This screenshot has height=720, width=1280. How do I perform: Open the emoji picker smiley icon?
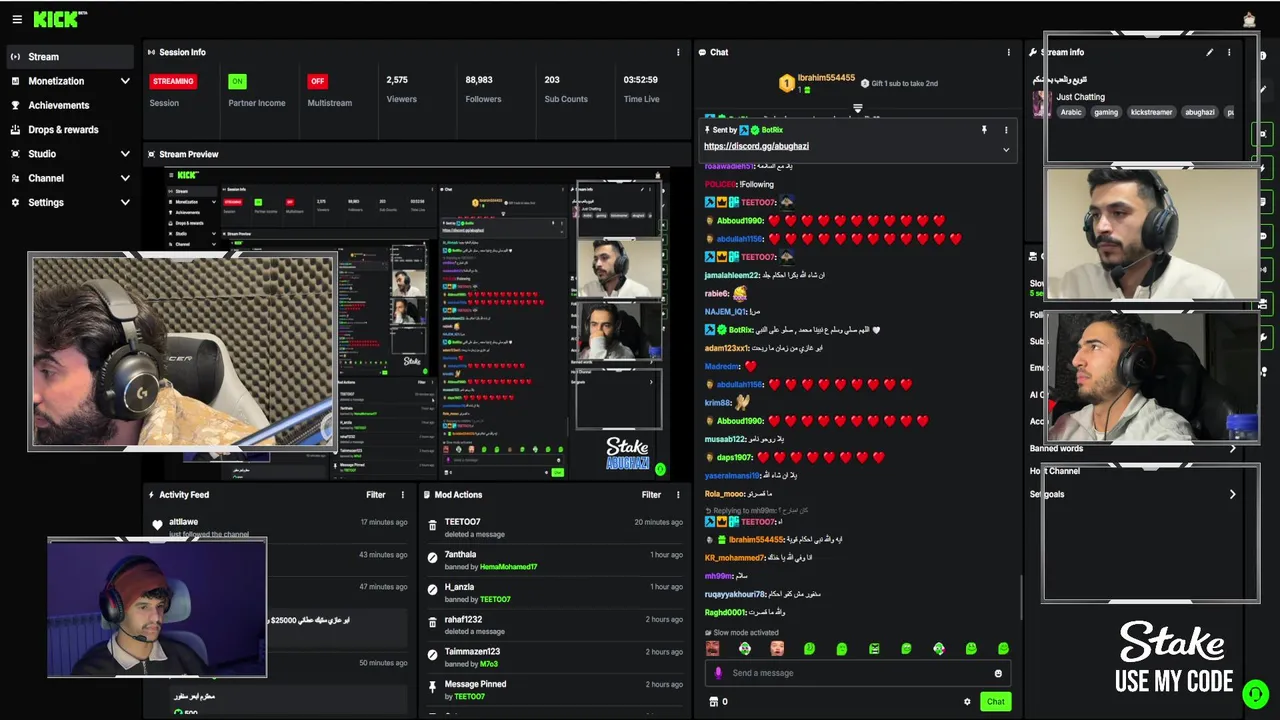998,673
